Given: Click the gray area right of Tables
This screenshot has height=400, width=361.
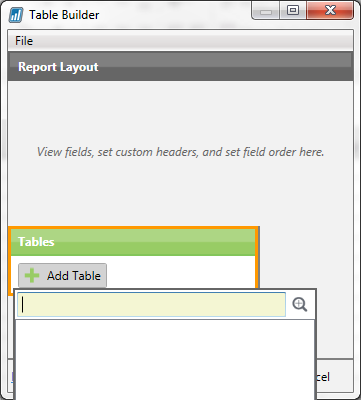Looking at the screenshot, I should click(x=306, y=257).
